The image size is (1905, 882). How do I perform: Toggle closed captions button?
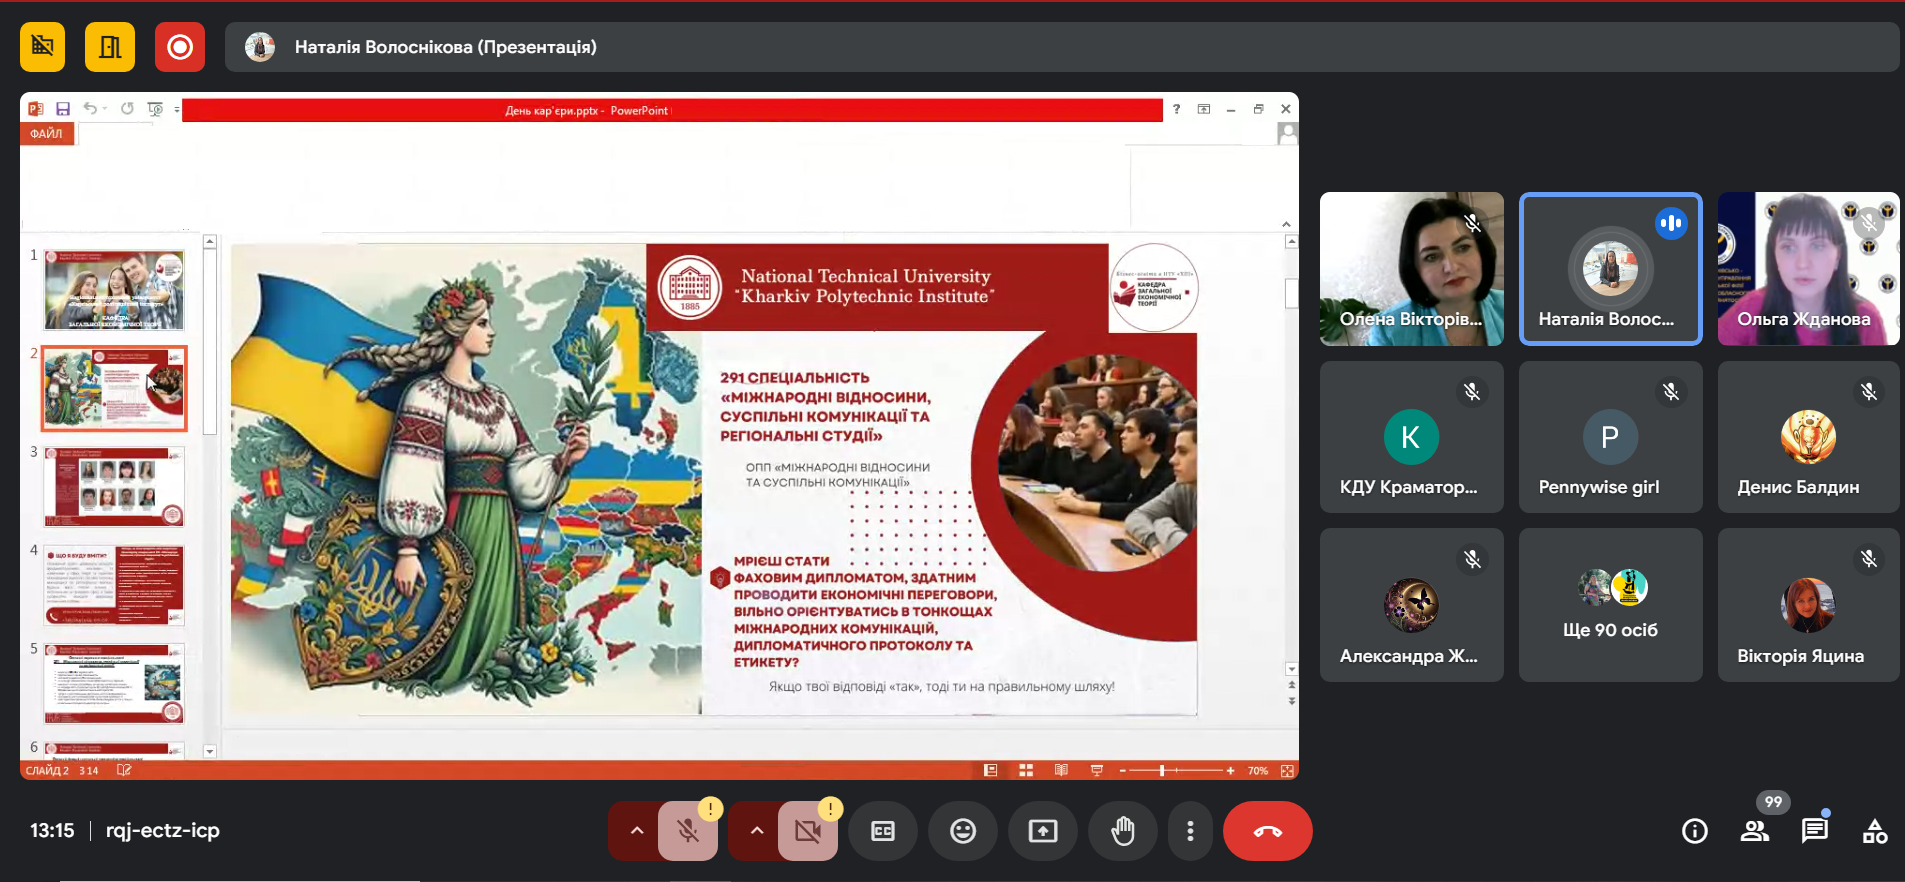pos(882,831)
